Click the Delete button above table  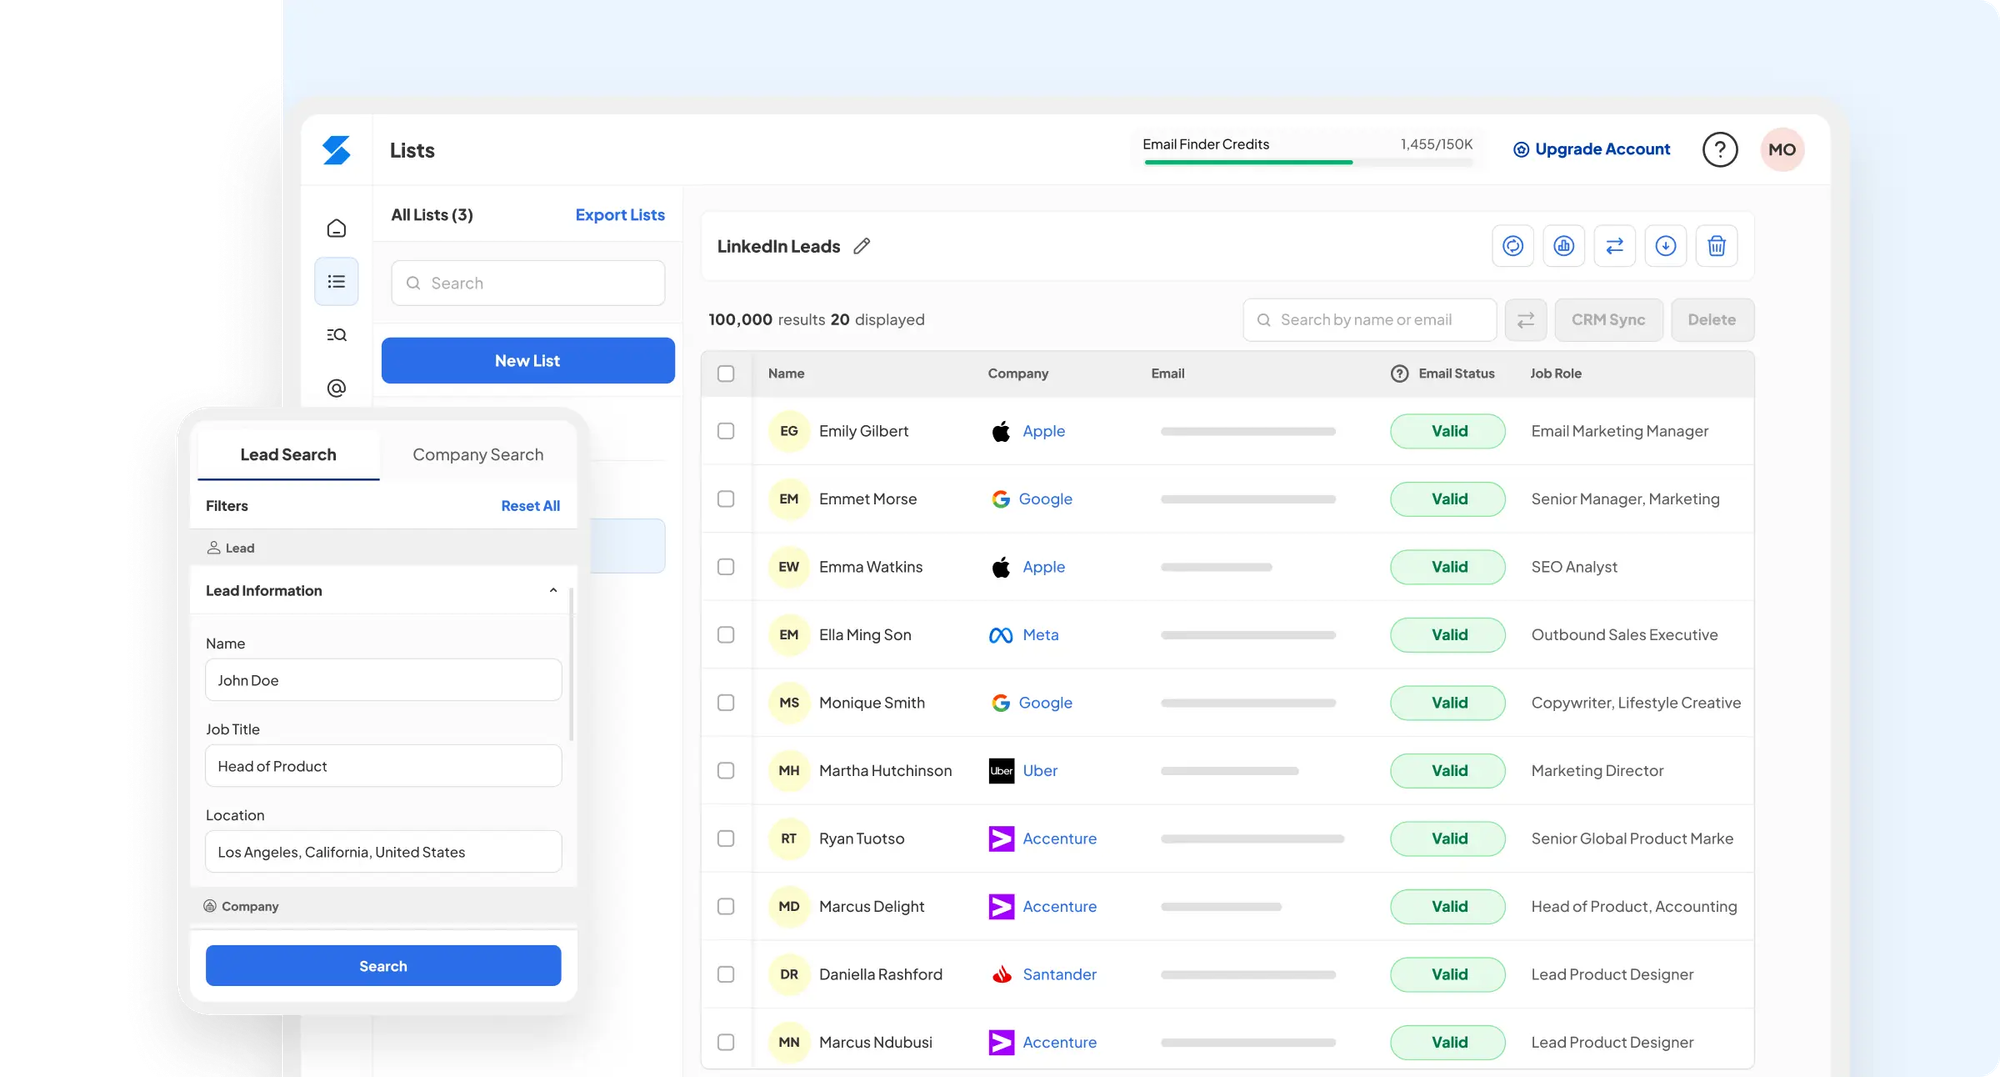coord(1712,320)
